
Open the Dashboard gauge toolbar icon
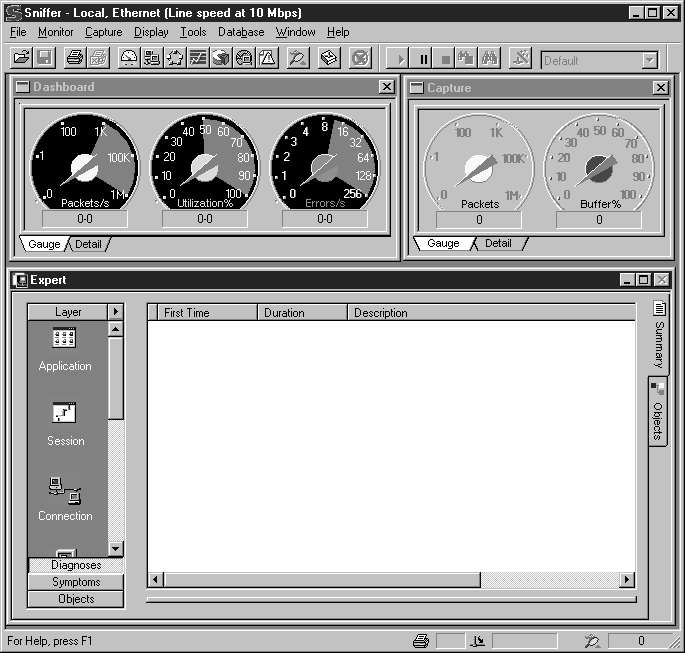(129, 58)
